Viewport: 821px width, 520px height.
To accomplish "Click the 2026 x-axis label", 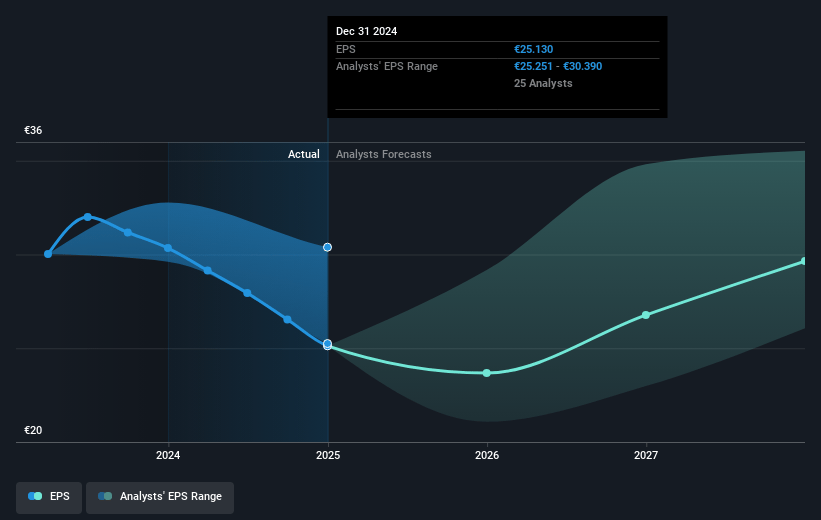I will (487, 456).
